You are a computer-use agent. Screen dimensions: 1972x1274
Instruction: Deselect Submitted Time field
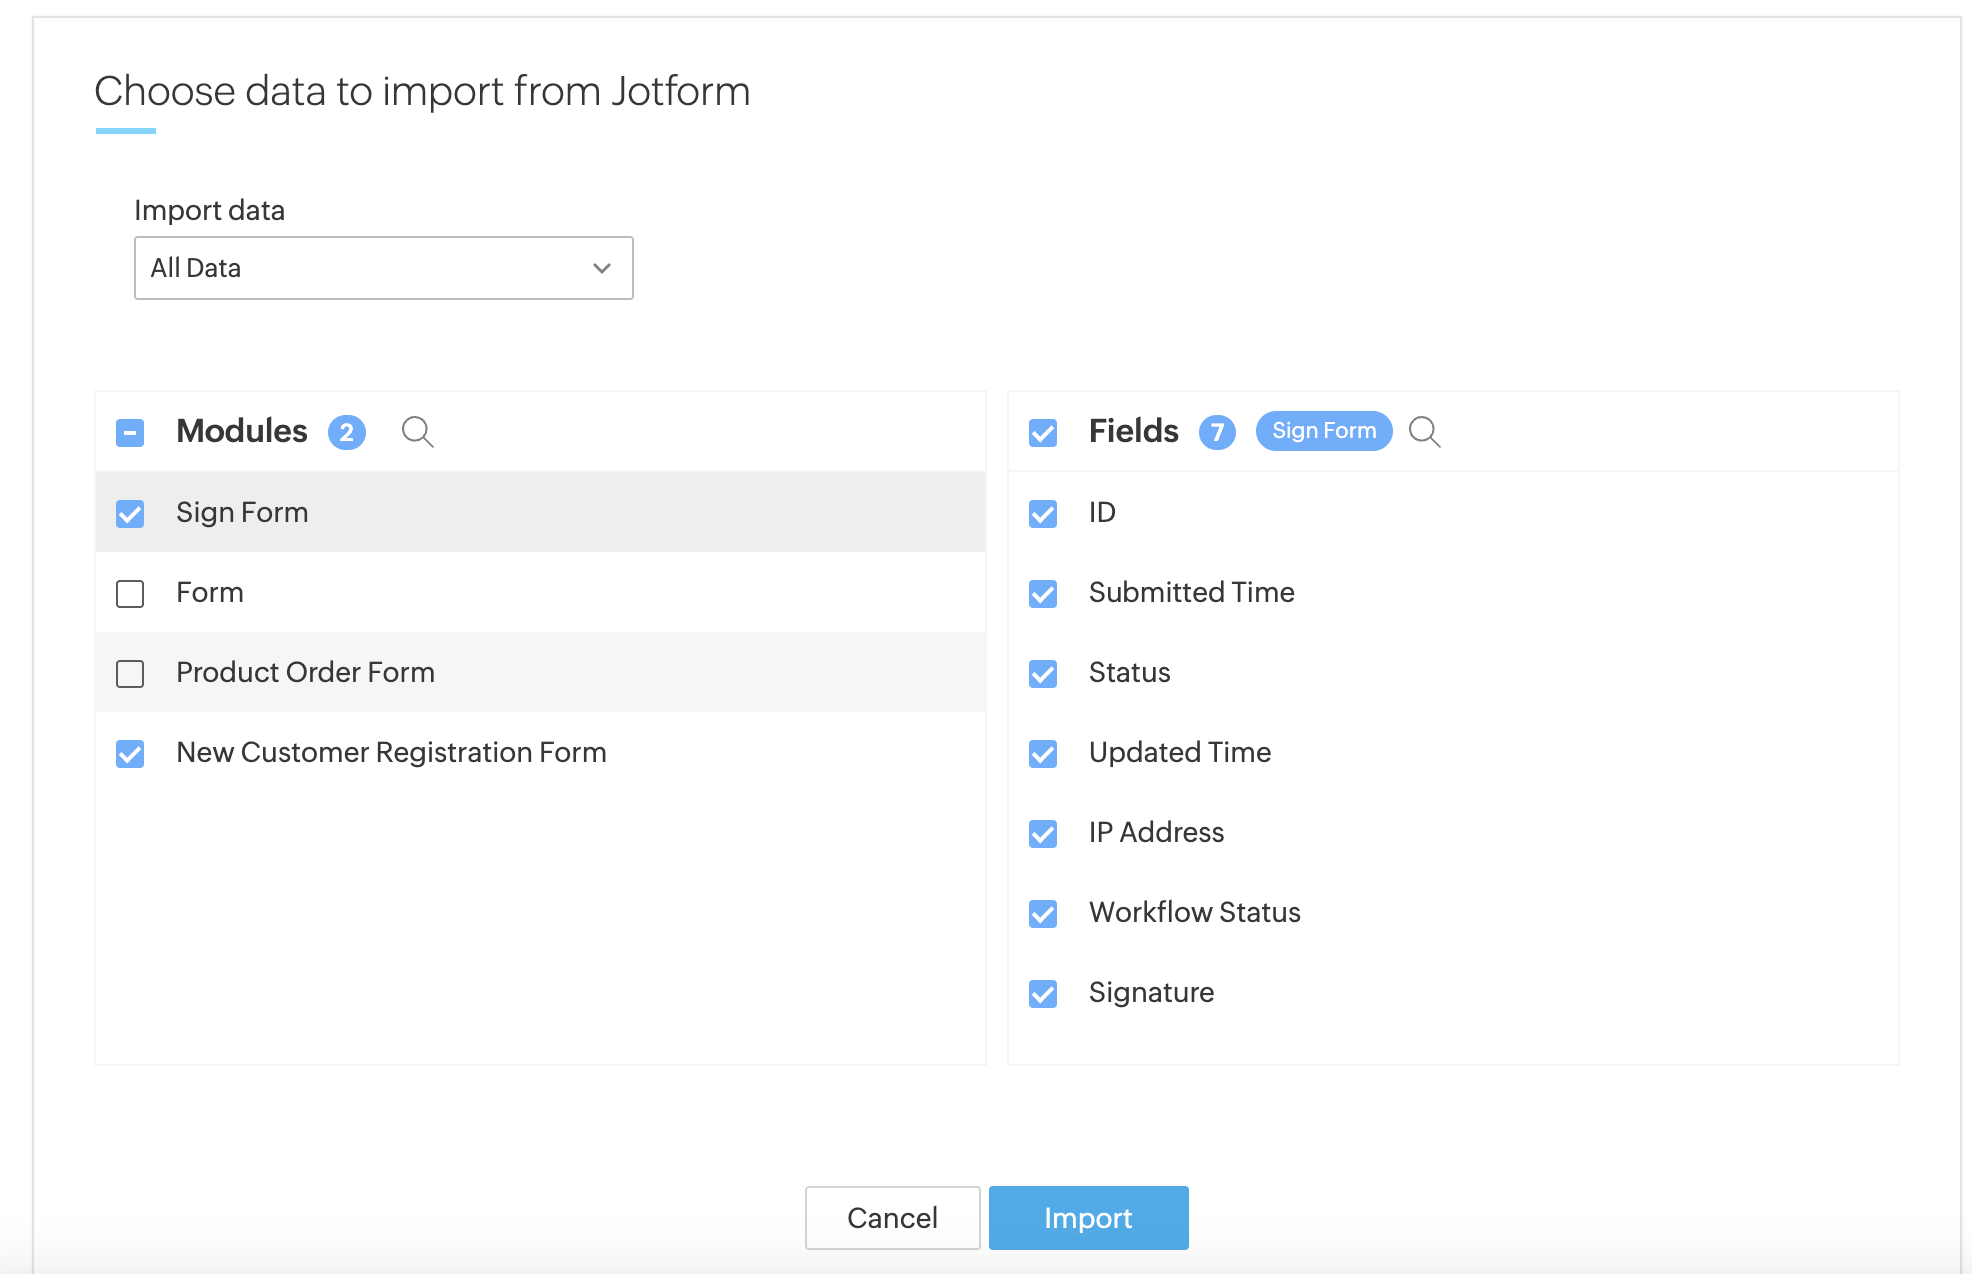(1043, 594)
